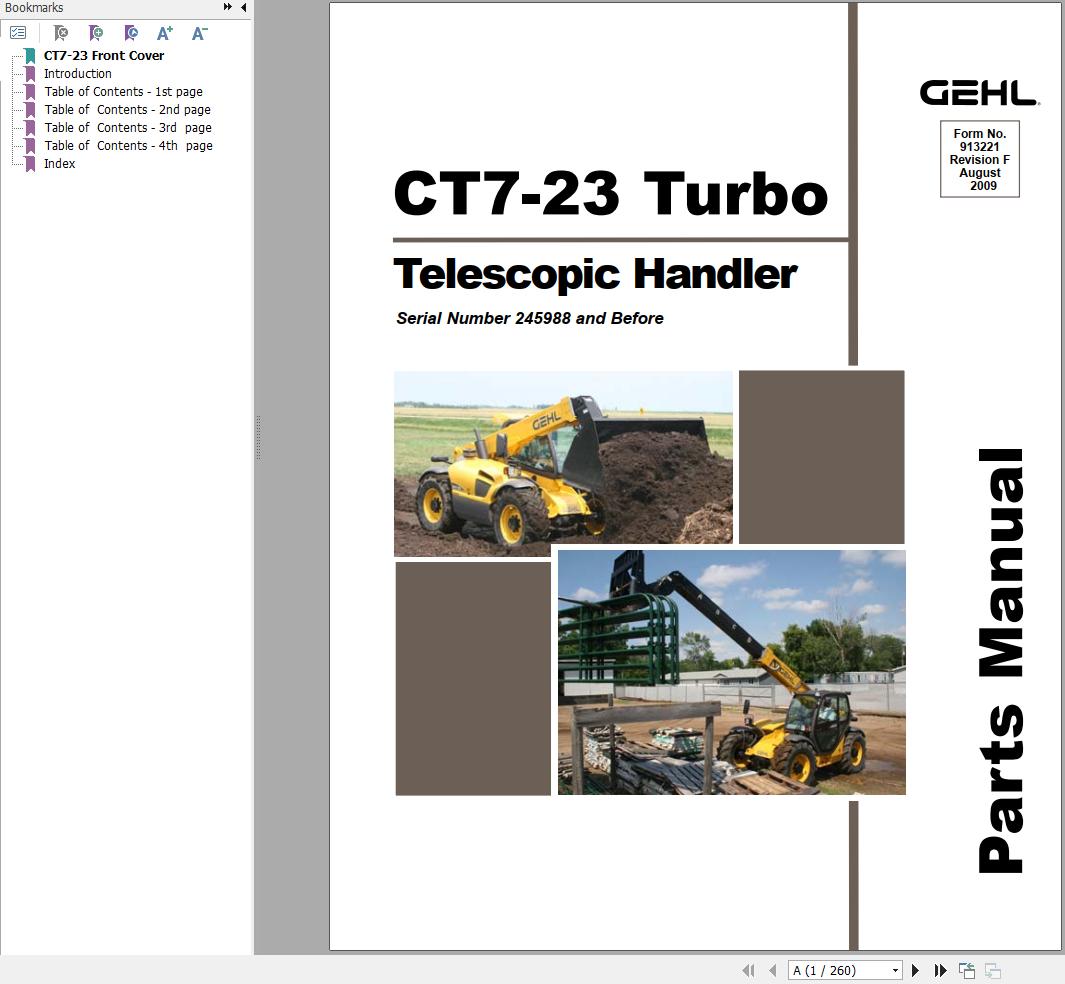Go to the next page
The height and width of the screenshot is (984, 1065).
click(916, 970)
